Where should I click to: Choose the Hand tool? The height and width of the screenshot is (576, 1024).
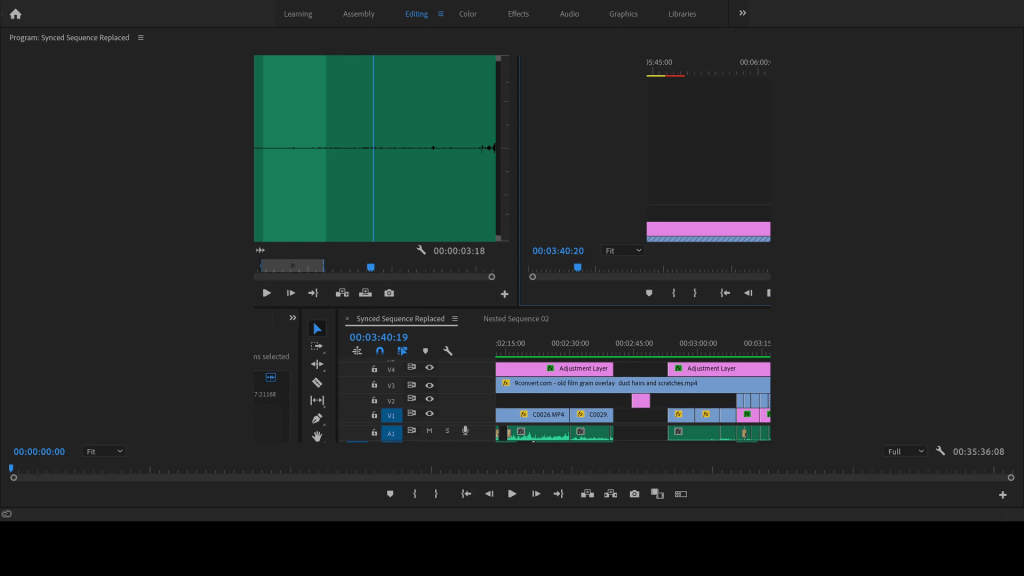click(x=317, y=436)
